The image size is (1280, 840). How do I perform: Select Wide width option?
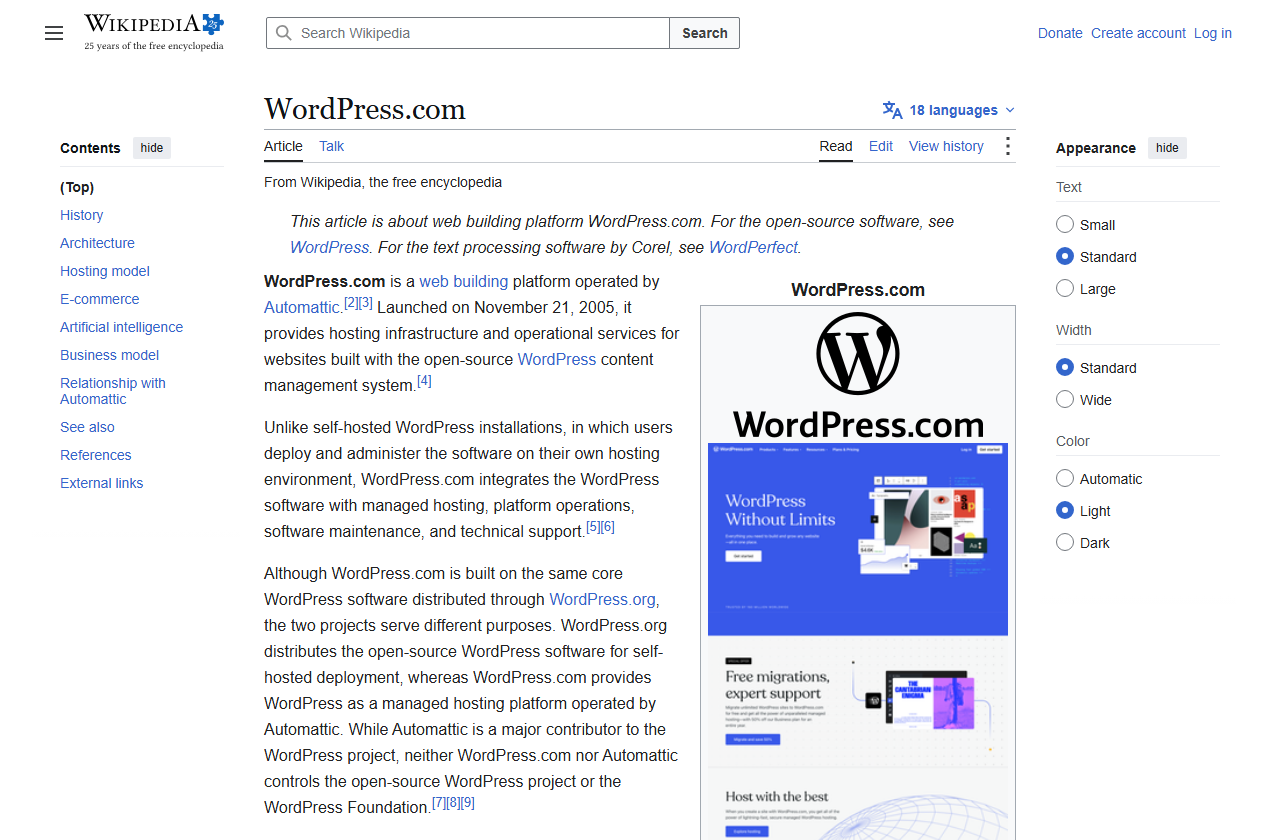[x=1065, y=400]
